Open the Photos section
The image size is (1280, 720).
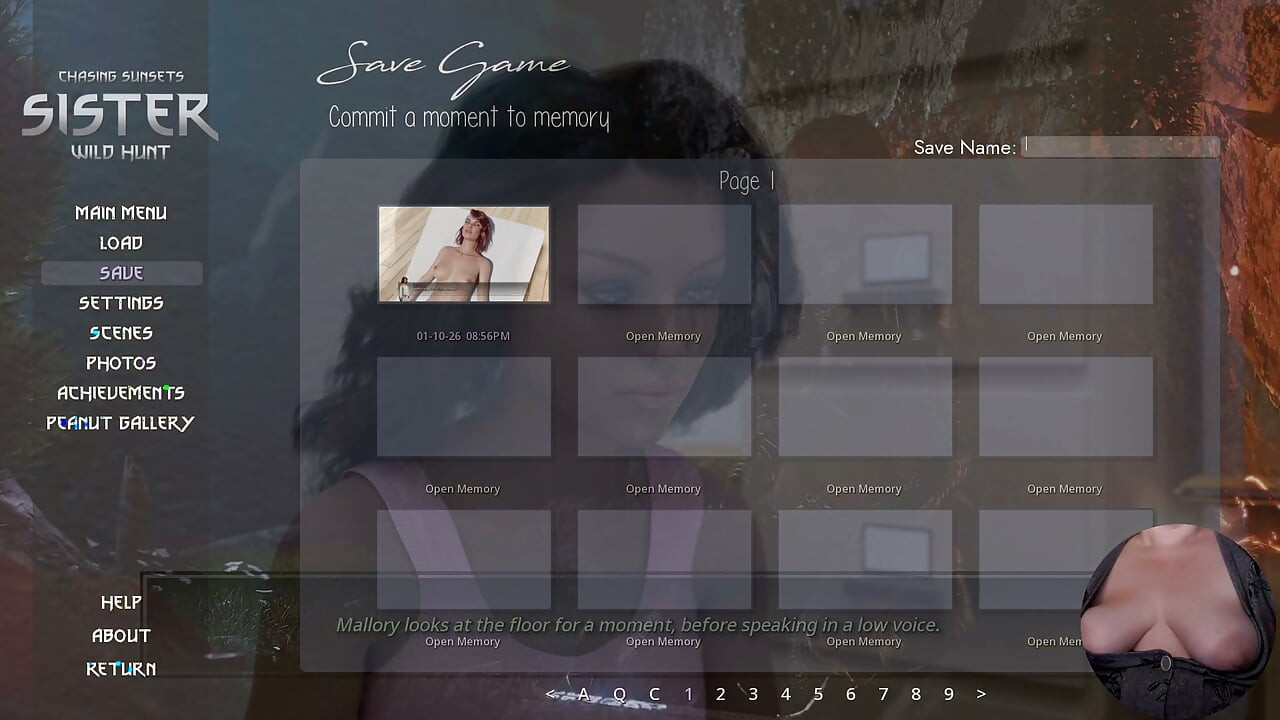tap(121, 363)
